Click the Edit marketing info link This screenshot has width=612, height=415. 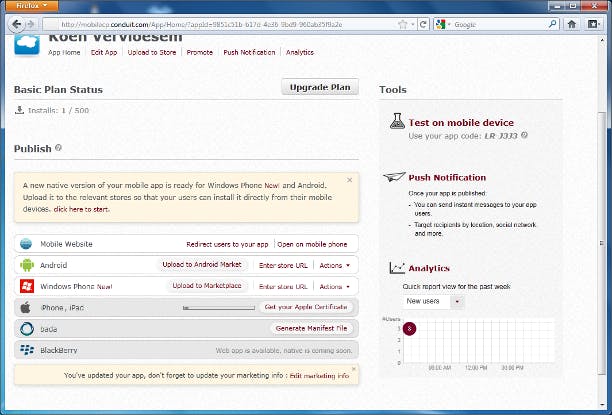(319, 376)
